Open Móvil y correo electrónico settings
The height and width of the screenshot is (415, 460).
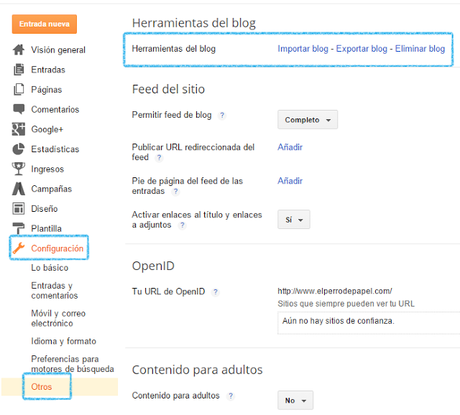[58, 318]
